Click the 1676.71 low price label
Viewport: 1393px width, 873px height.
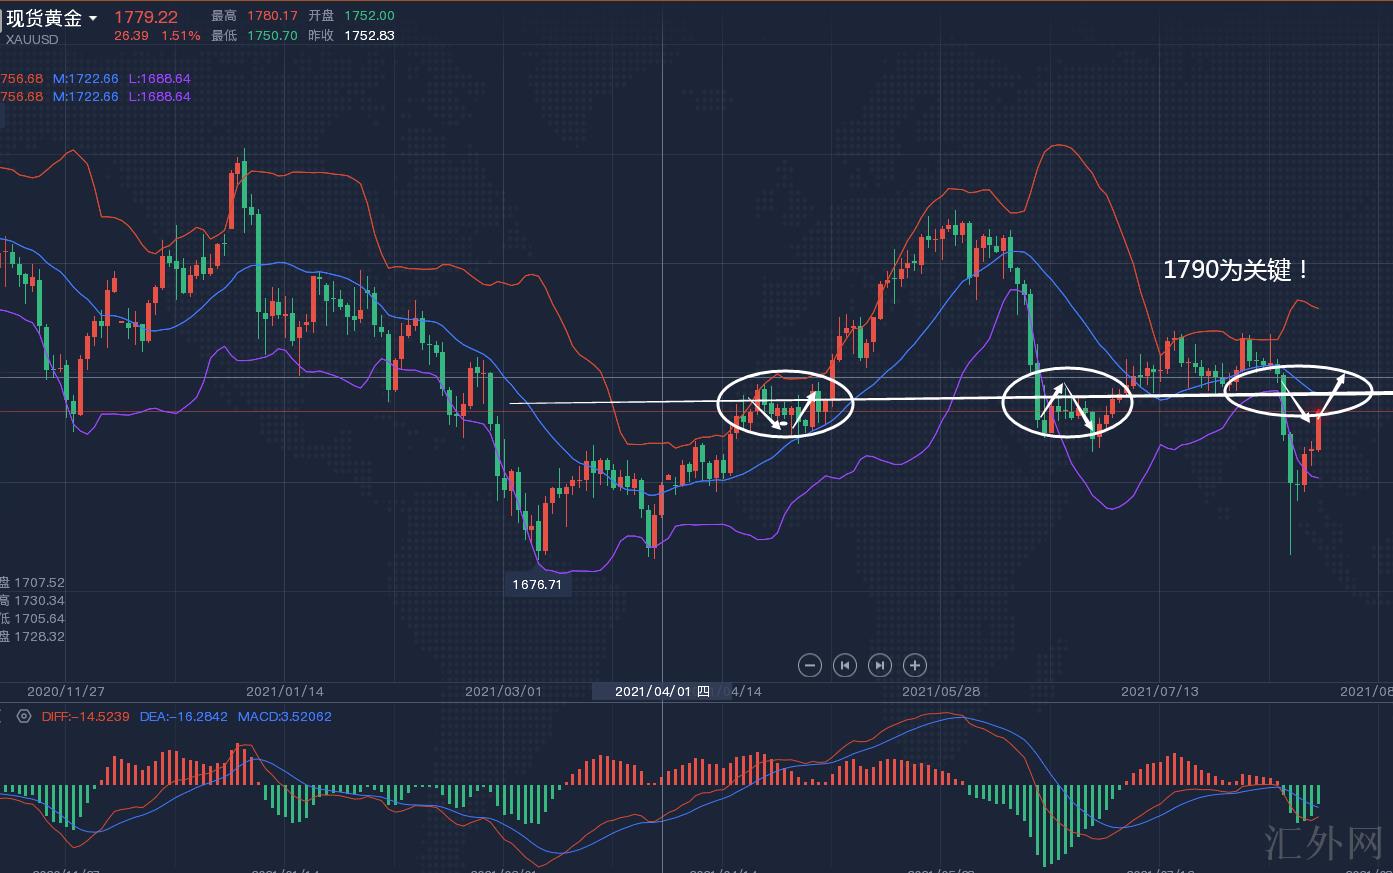tap(538, 585)
